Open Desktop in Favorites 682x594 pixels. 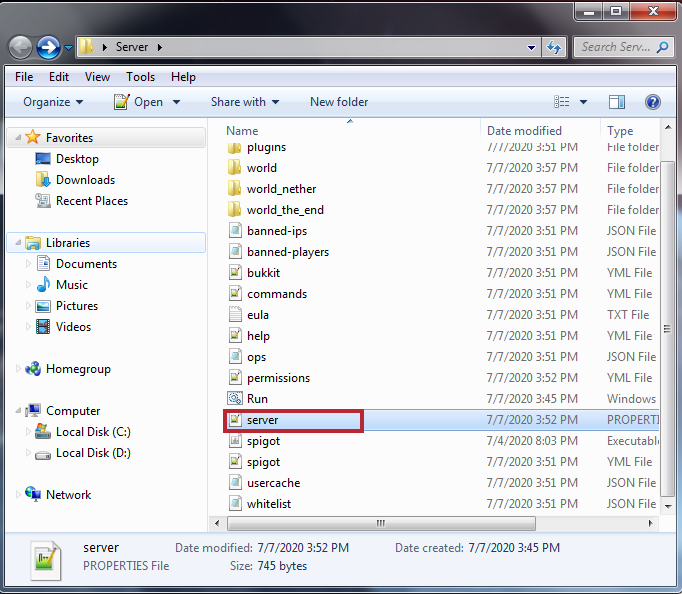(77, 159)
